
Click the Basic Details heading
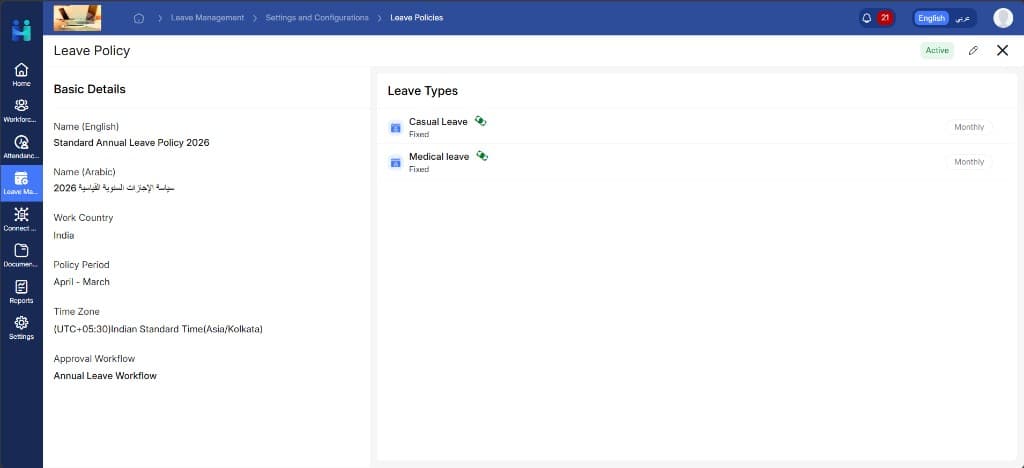[x=89, y=89]
